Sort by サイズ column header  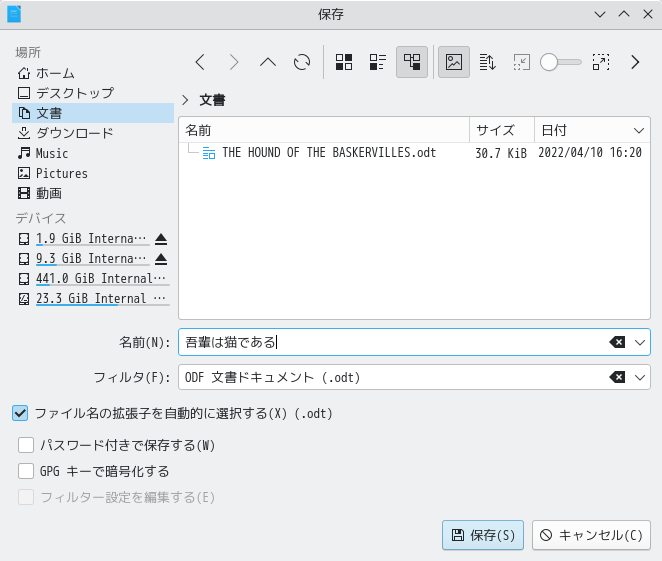pyautogui.click(x=502, y=130)
